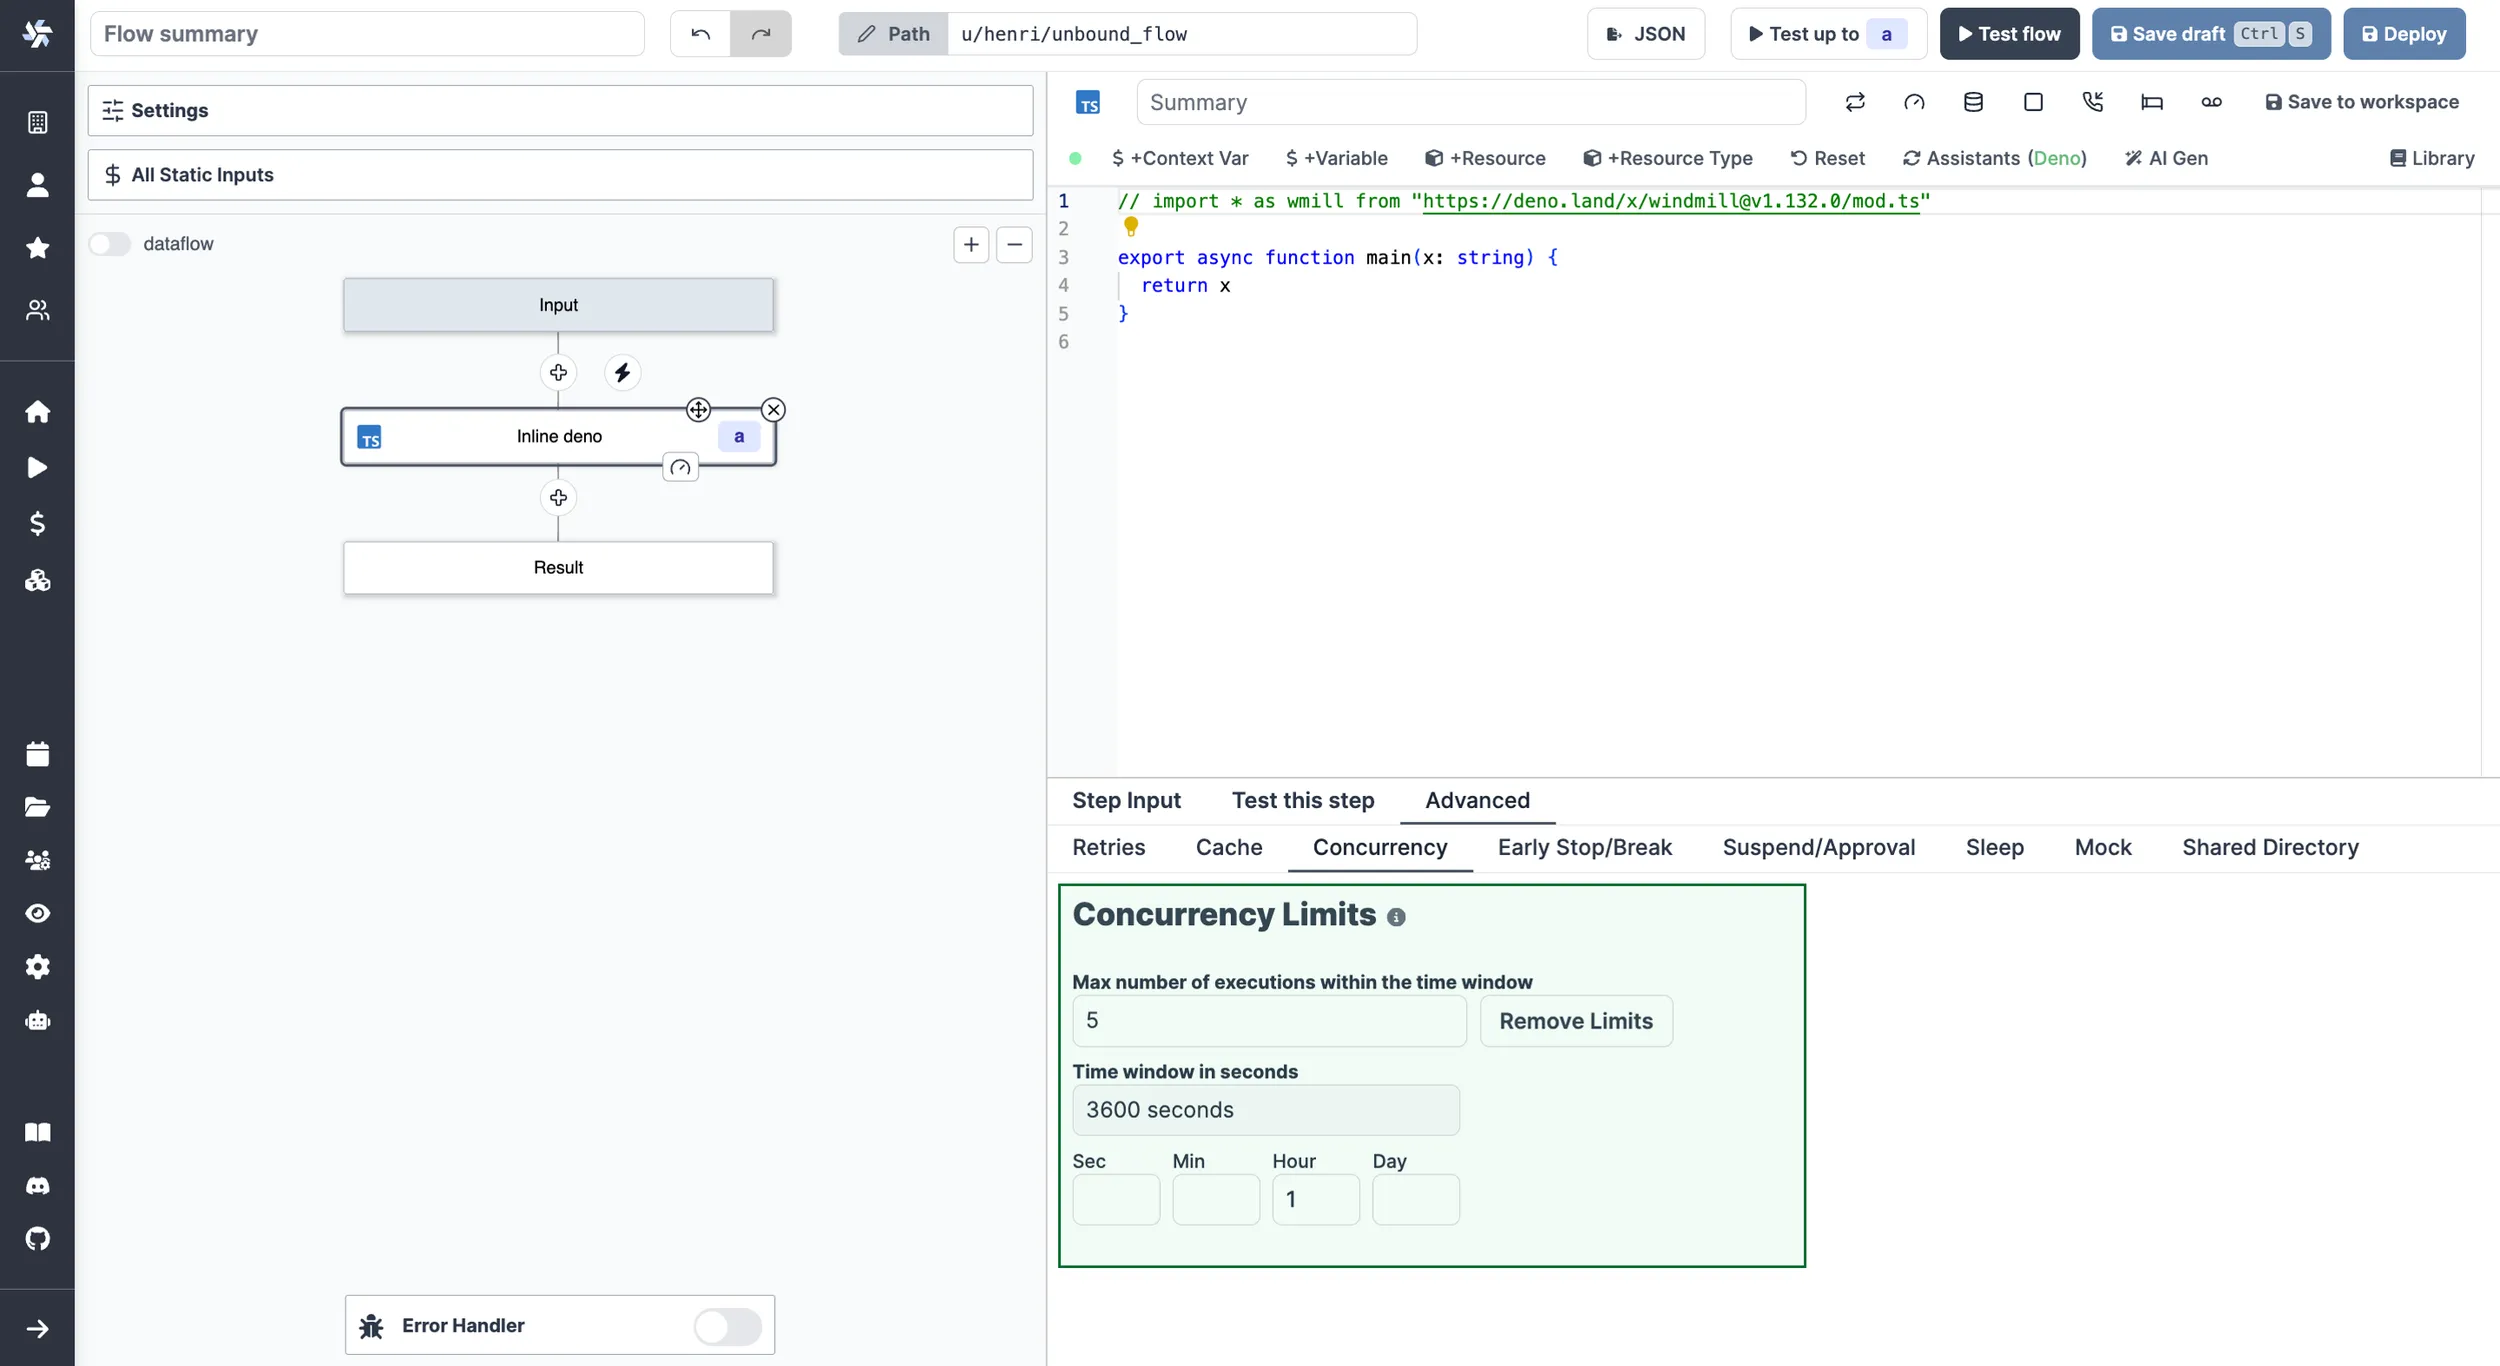The height and width of the screenshot is (1366, 2500).
Task: Click the Settings panel expander
Action: (x=560, y=109)
